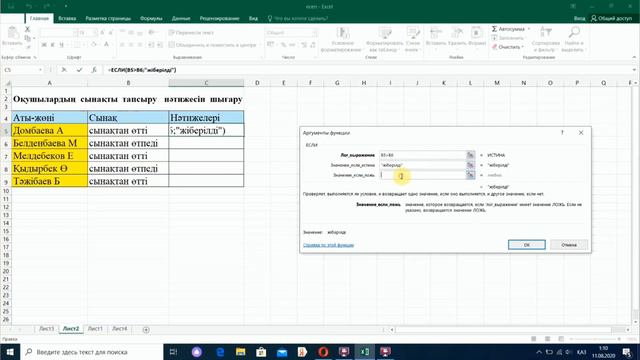This screenshot has width=640, height=360.
Task: Open the Clear (Очистить) menu
Action: click(508, 47)
